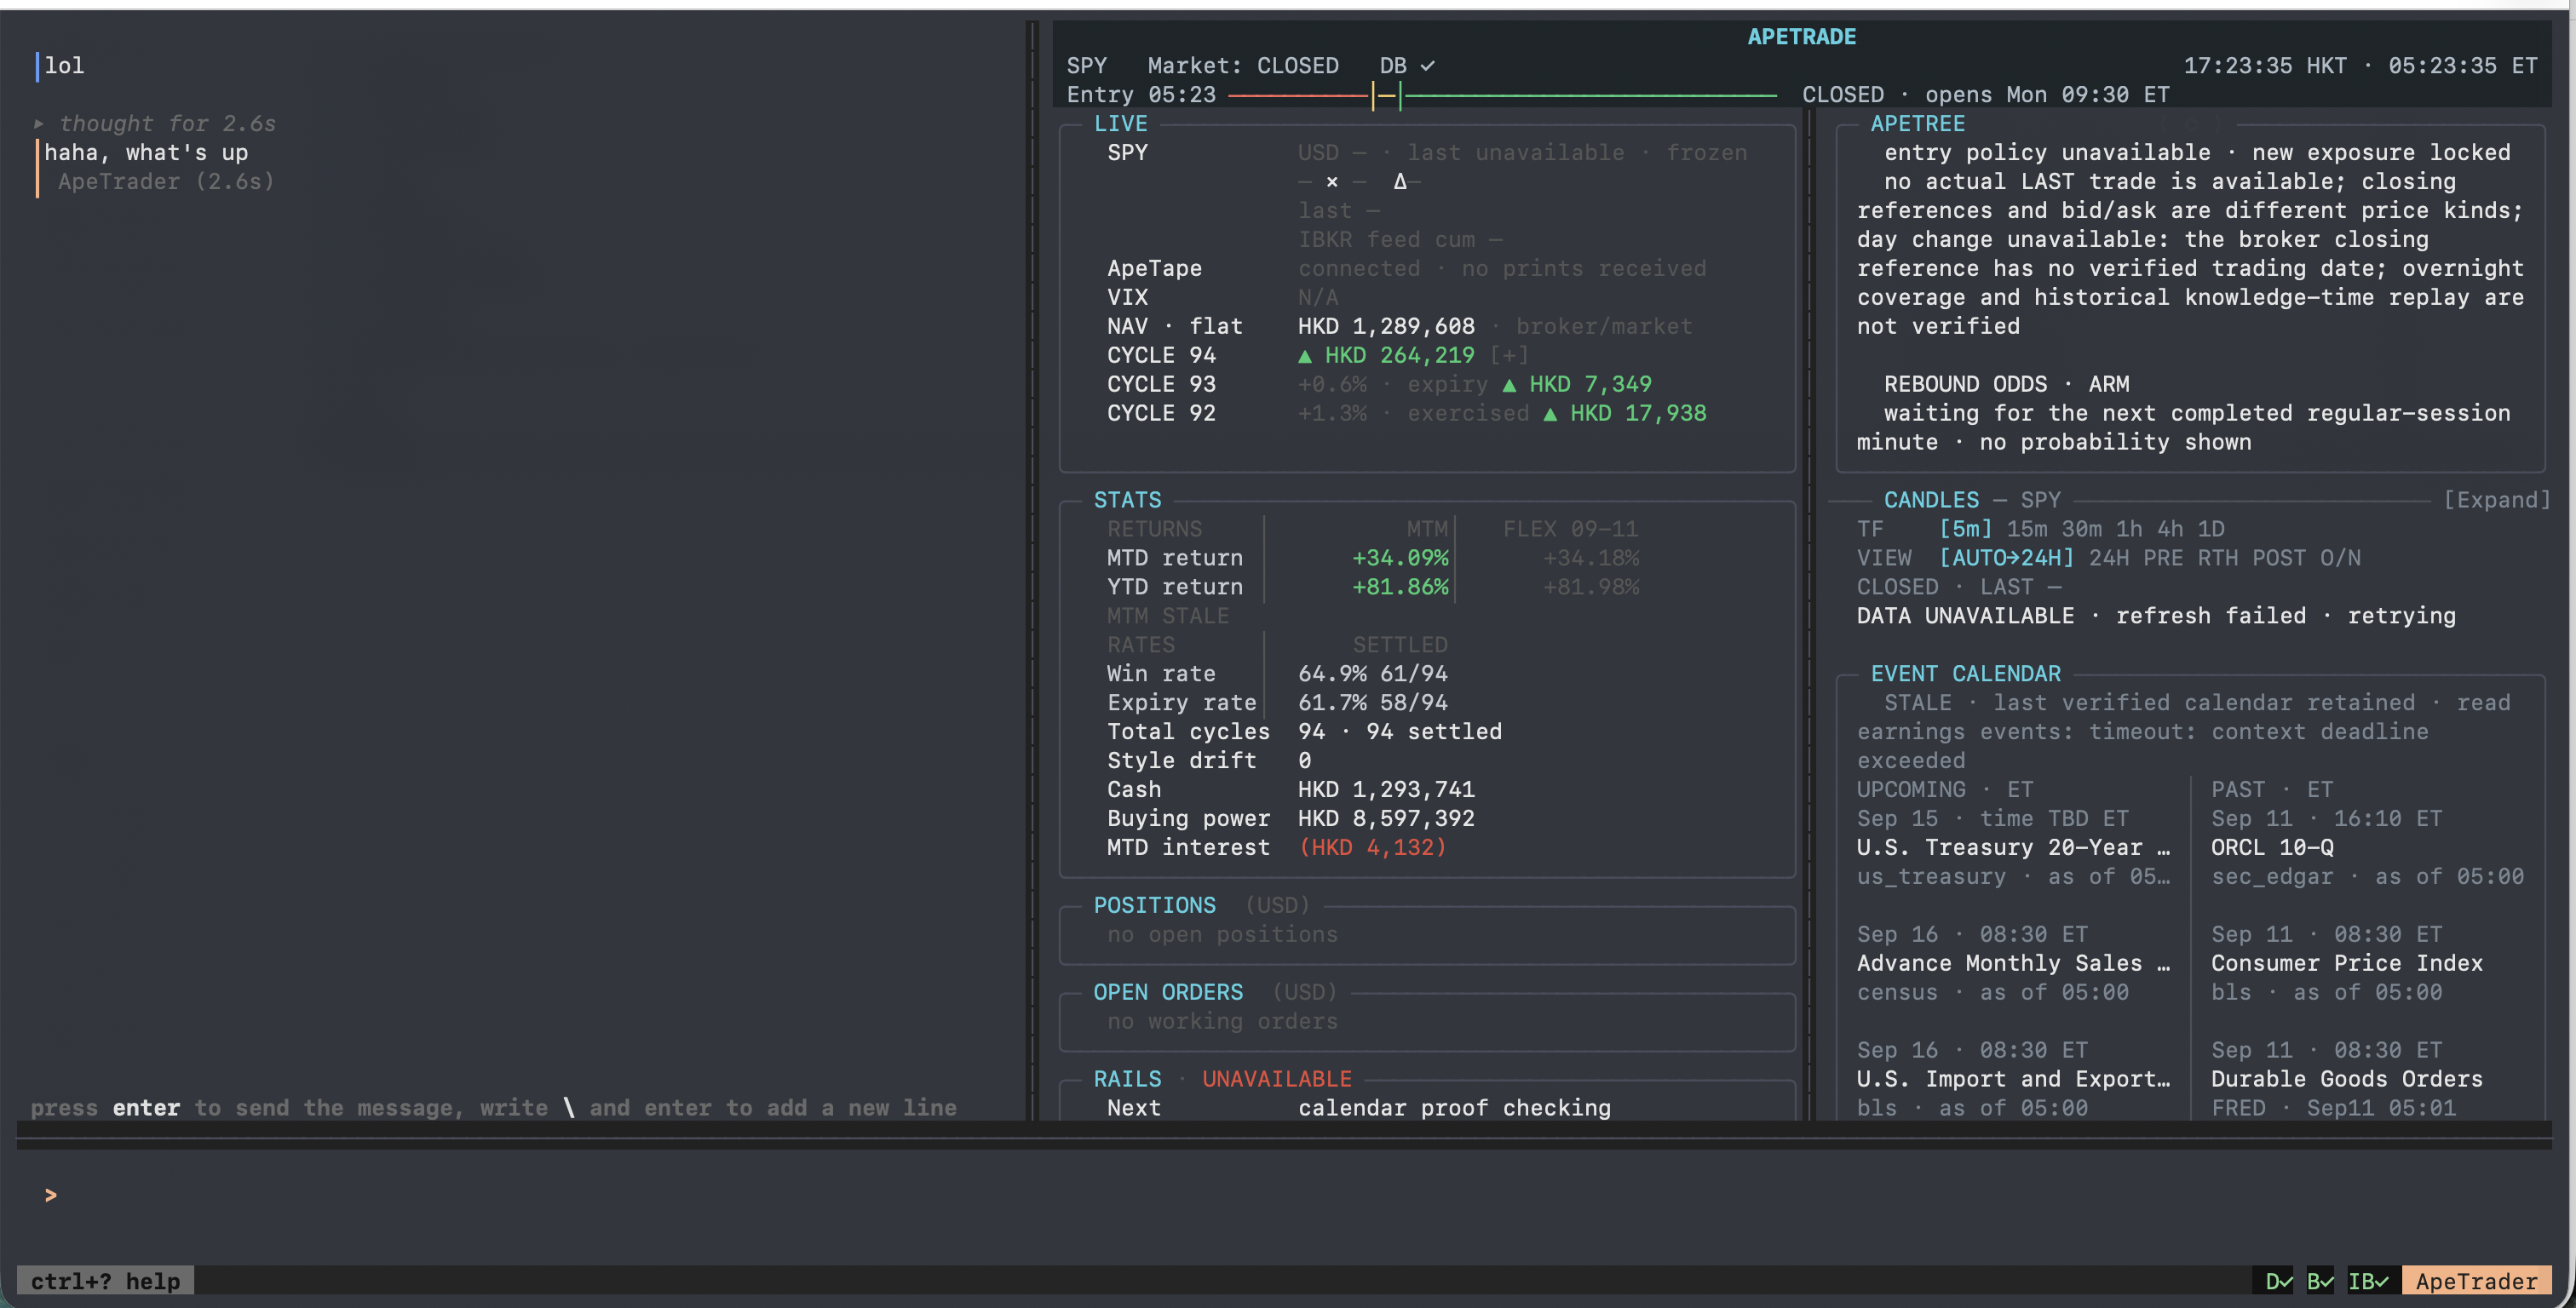Click the FLEX 09-11 column header

tap(1570, 529)
